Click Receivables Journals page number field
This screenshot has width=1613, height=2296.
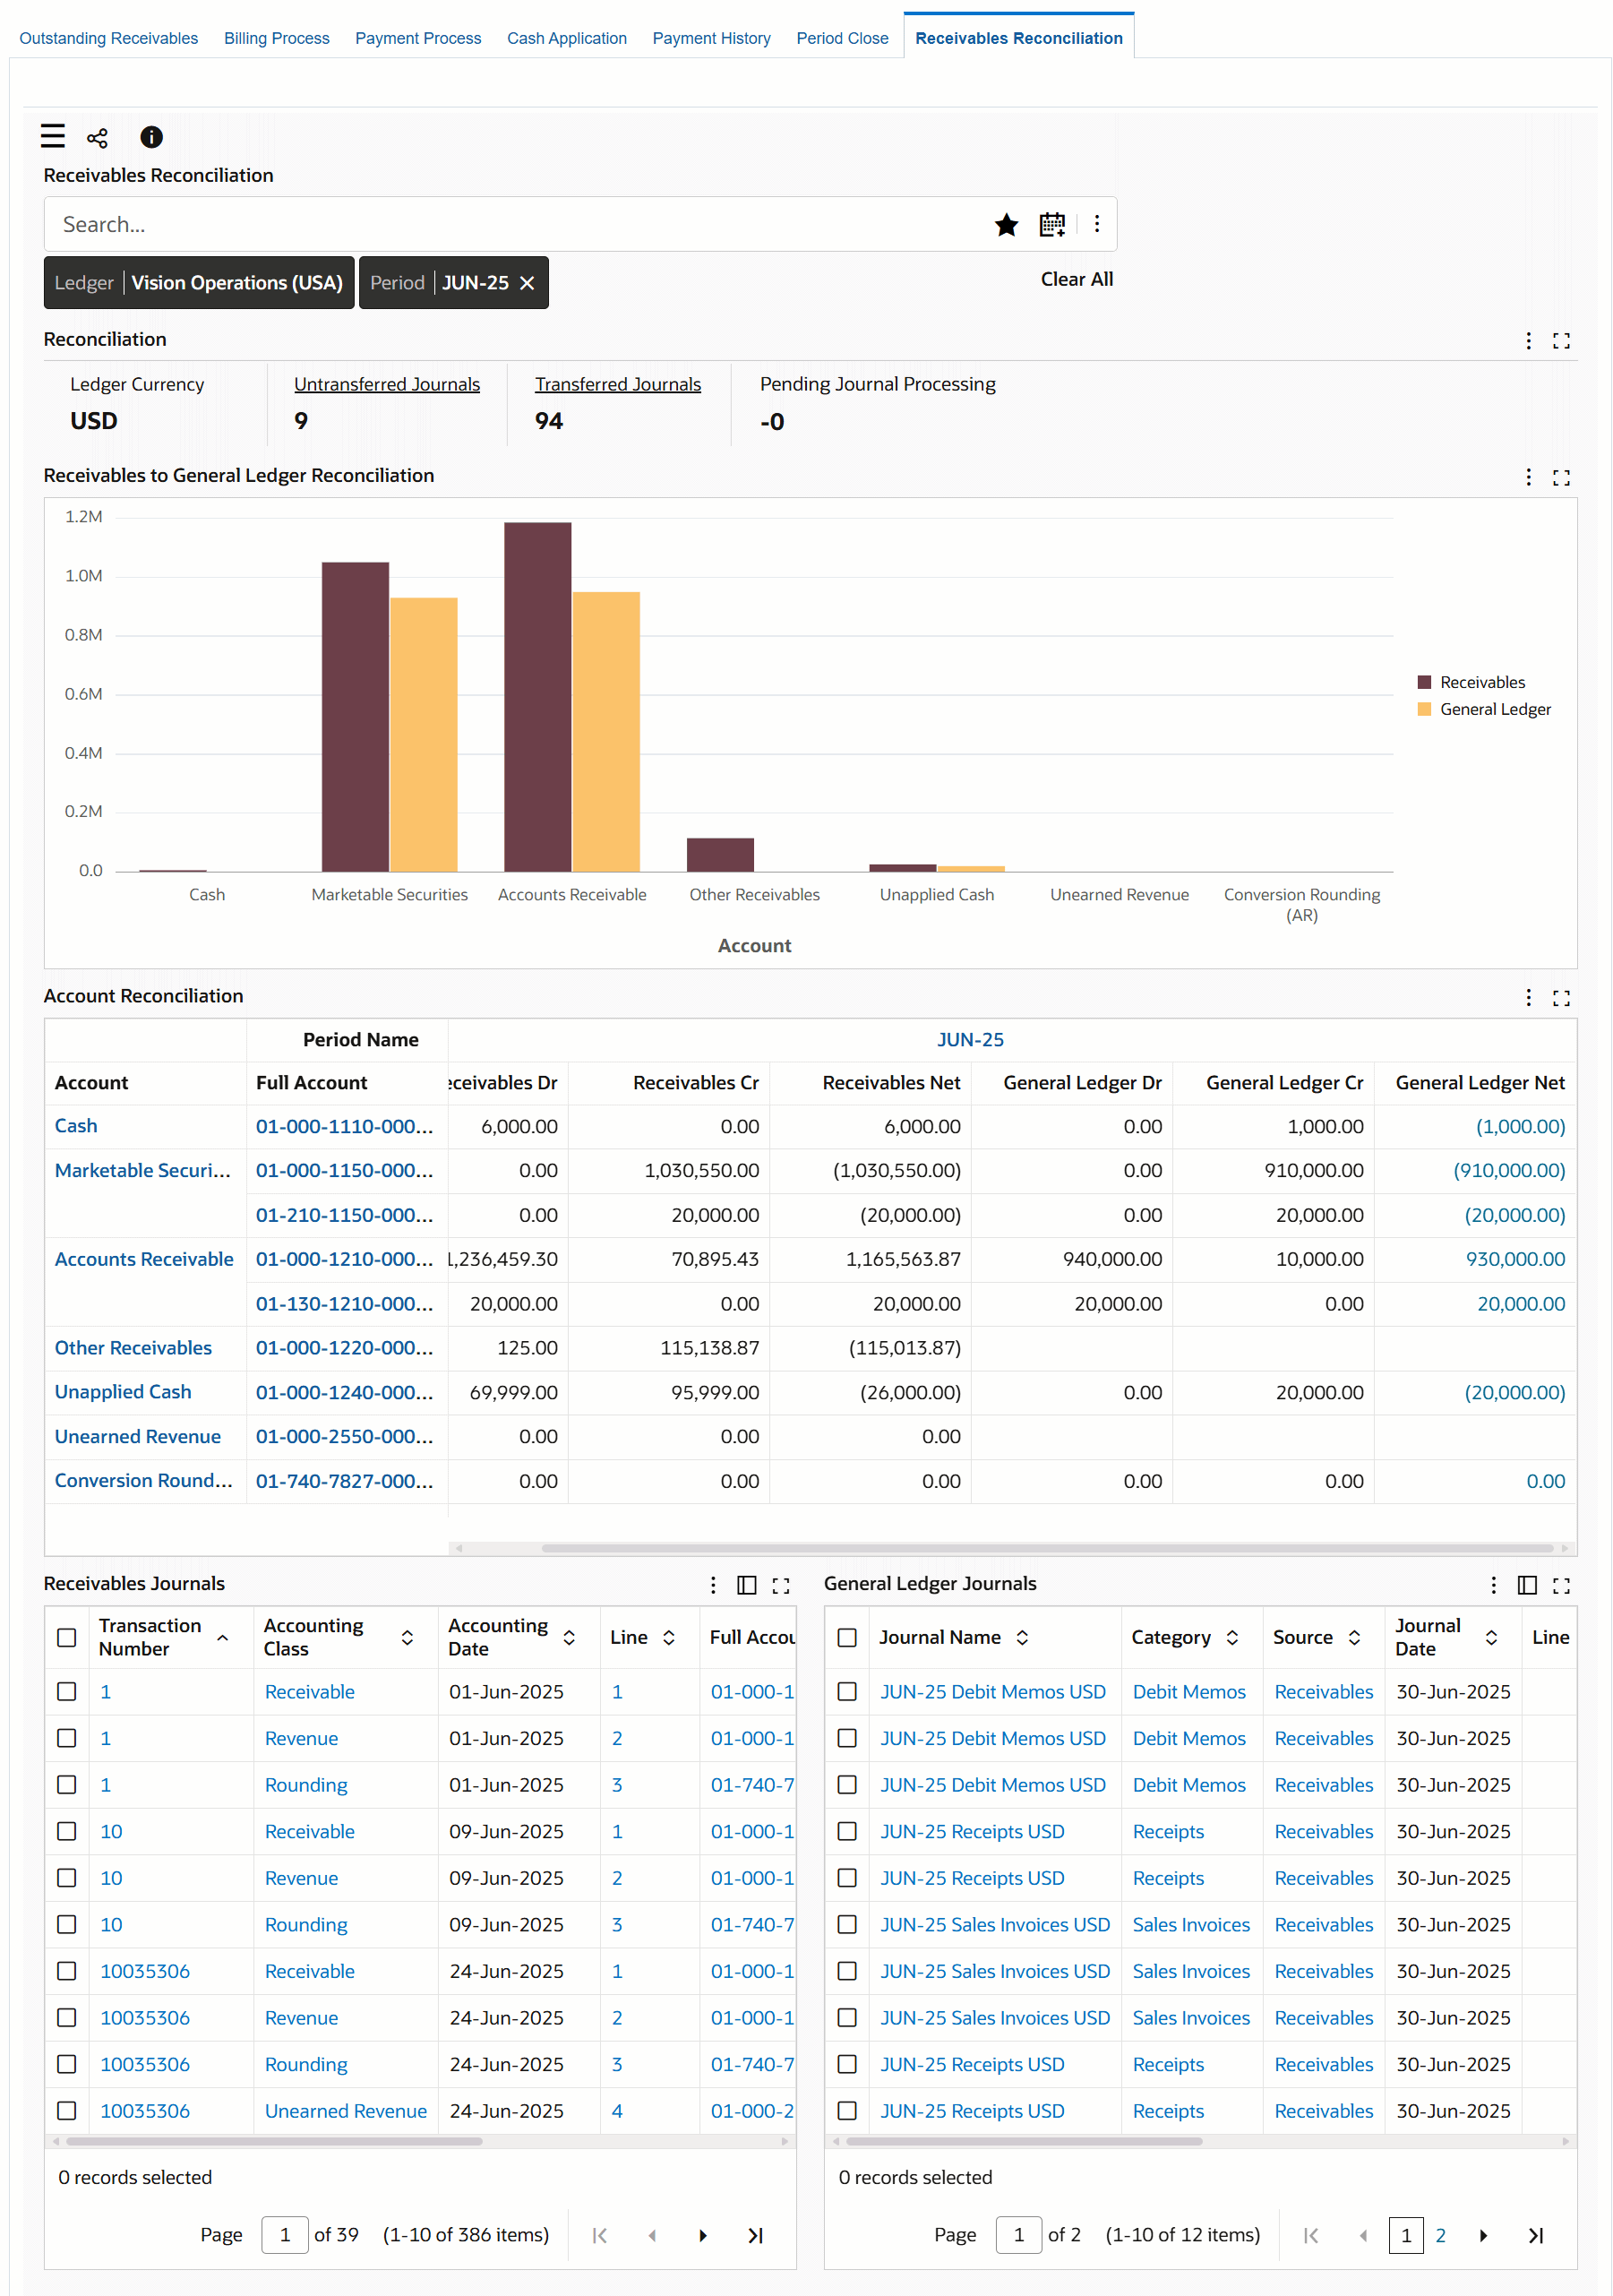tap(285, 2235)
